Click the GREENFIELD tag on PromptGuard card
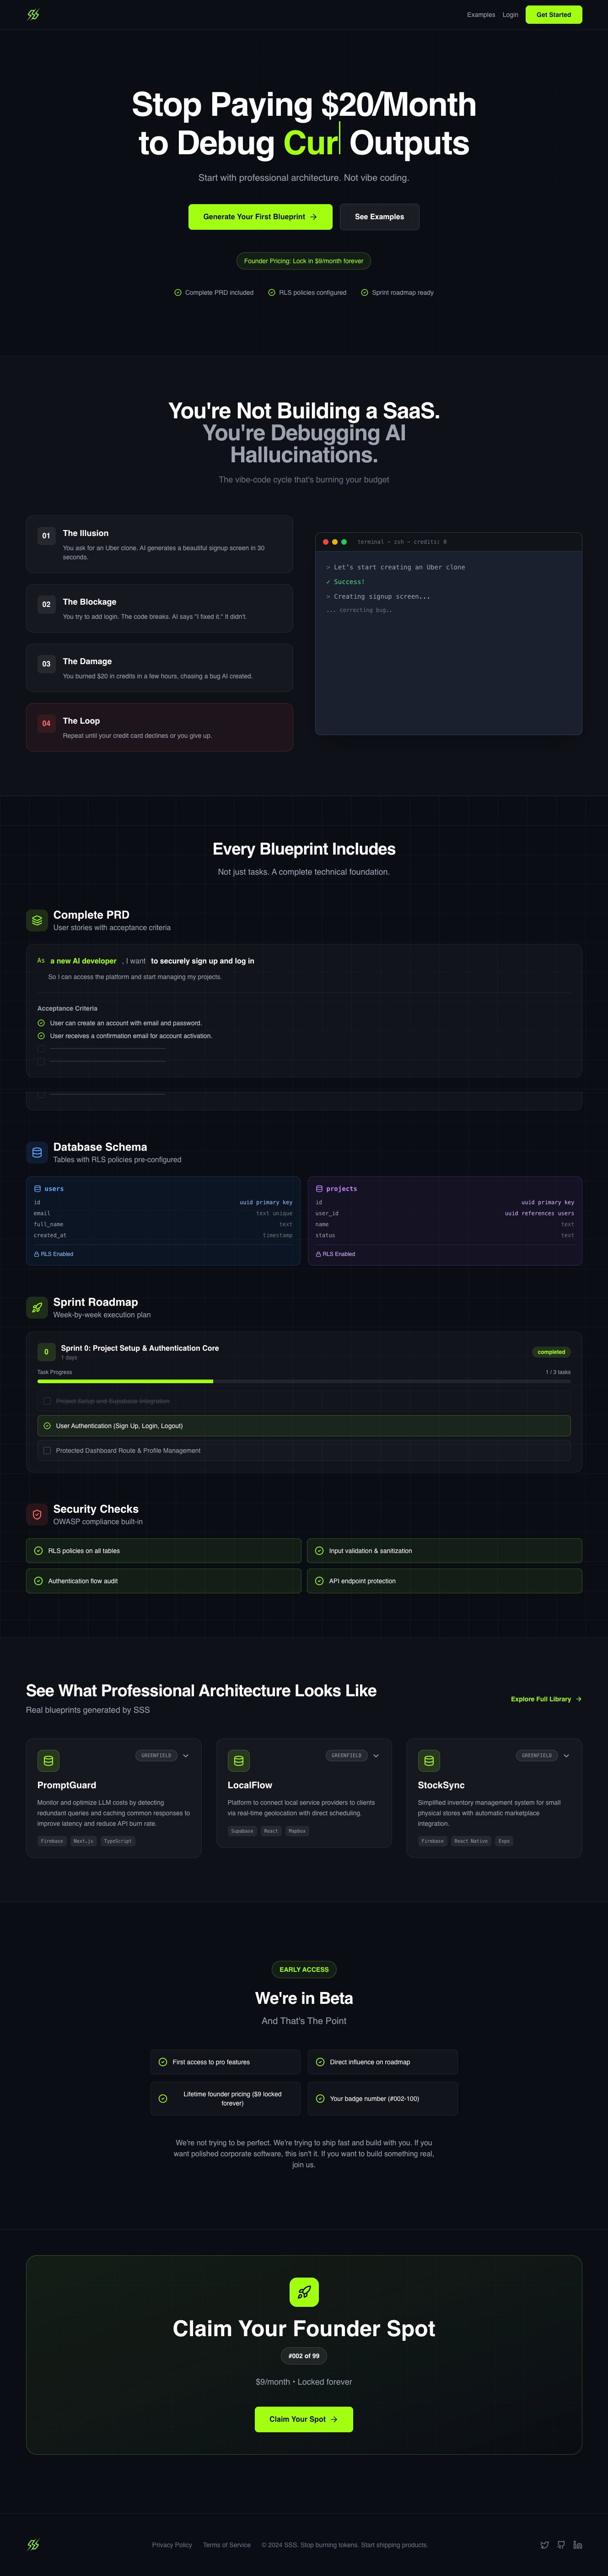 click(x=156, y=1756)
